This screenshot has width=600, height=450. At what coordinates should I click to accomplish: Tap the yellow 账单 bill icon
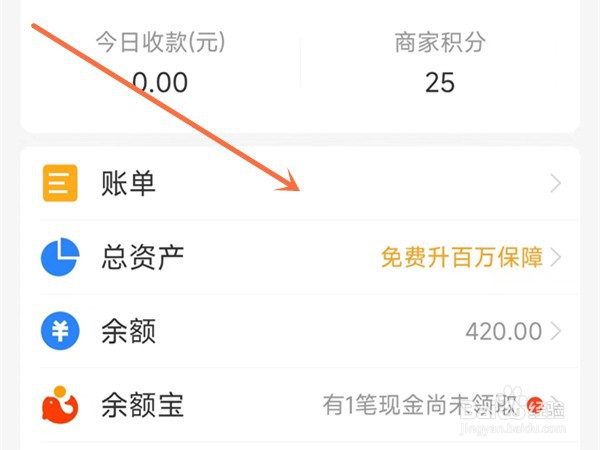coord(60,183)
